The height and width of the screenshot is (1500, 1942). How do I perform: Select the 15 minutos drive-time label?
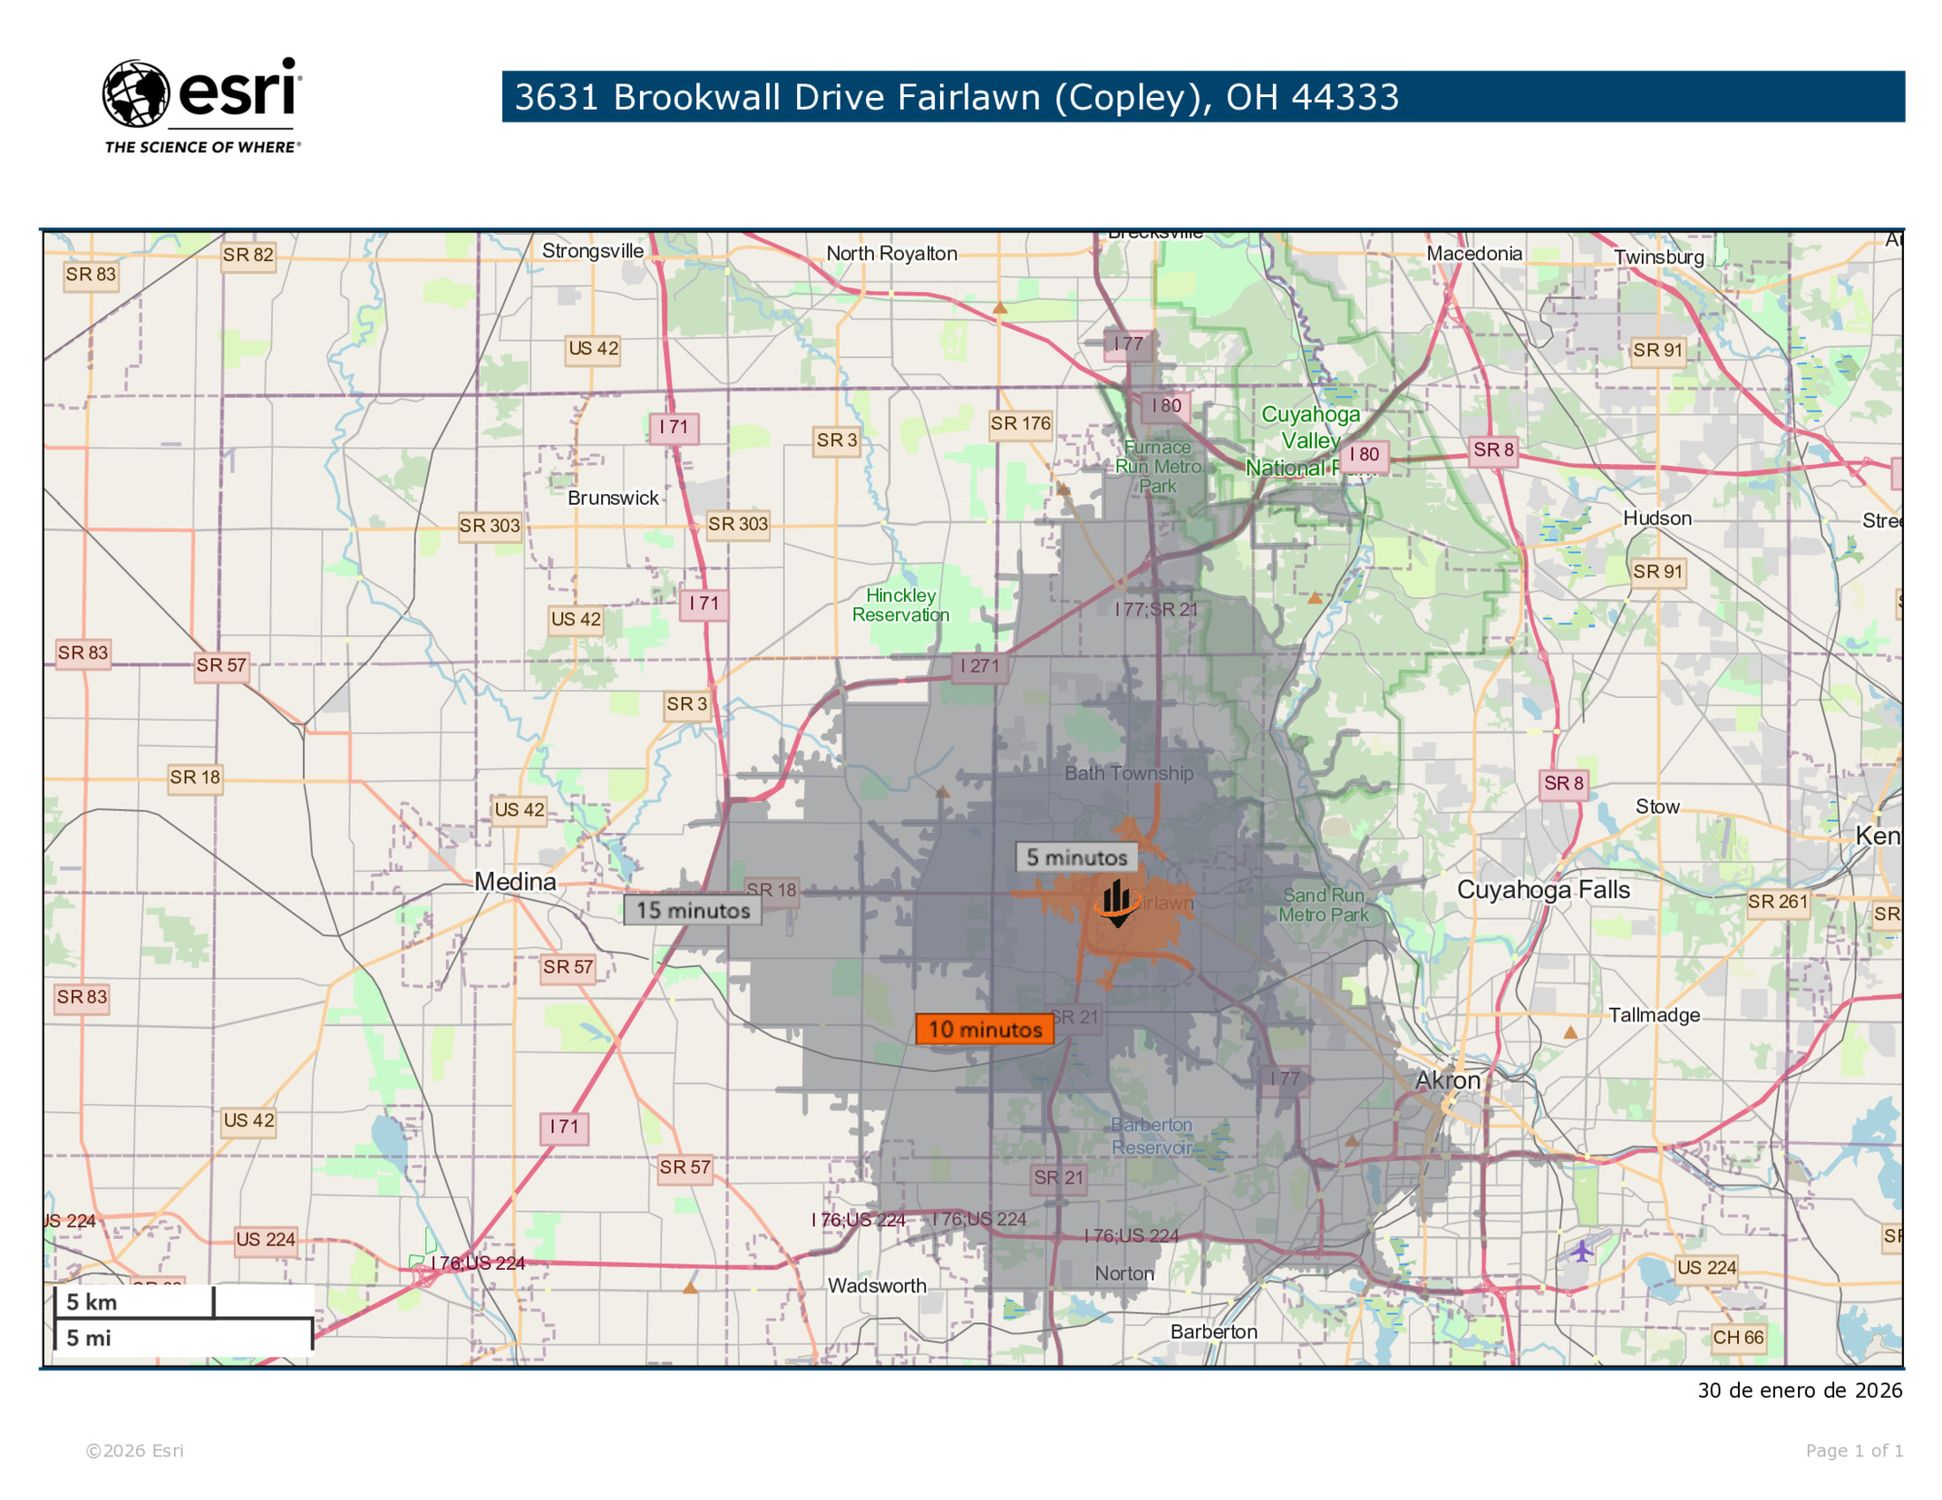pyautogui.click(x=693, y=911)
